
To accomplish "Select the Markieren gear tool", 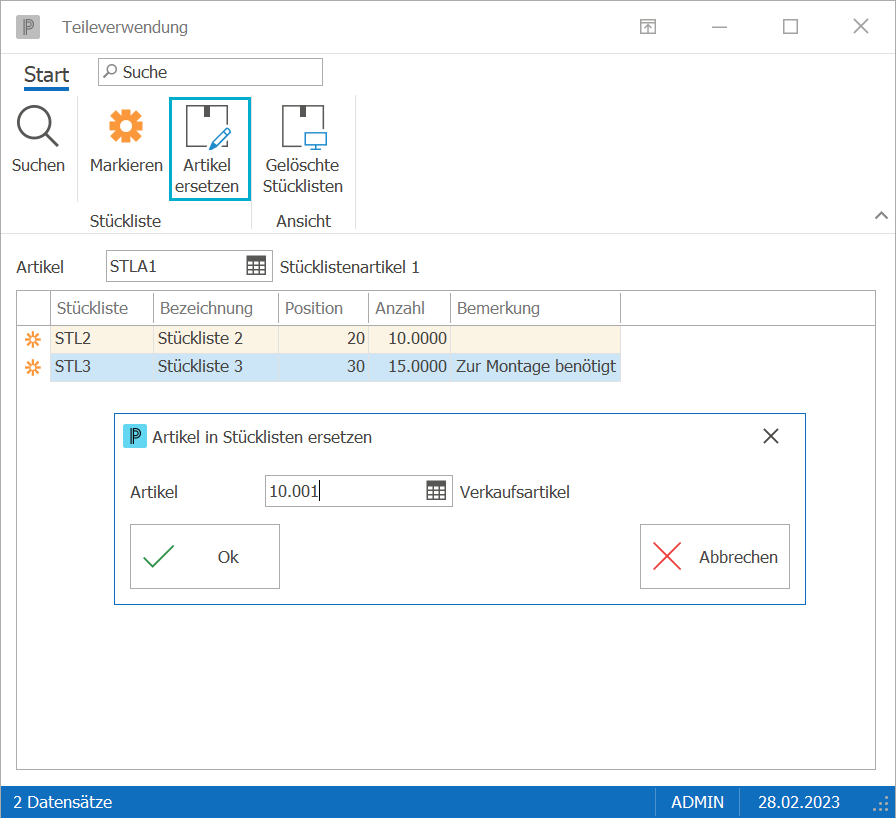I will pyautogui.click(x=126, y=141).
